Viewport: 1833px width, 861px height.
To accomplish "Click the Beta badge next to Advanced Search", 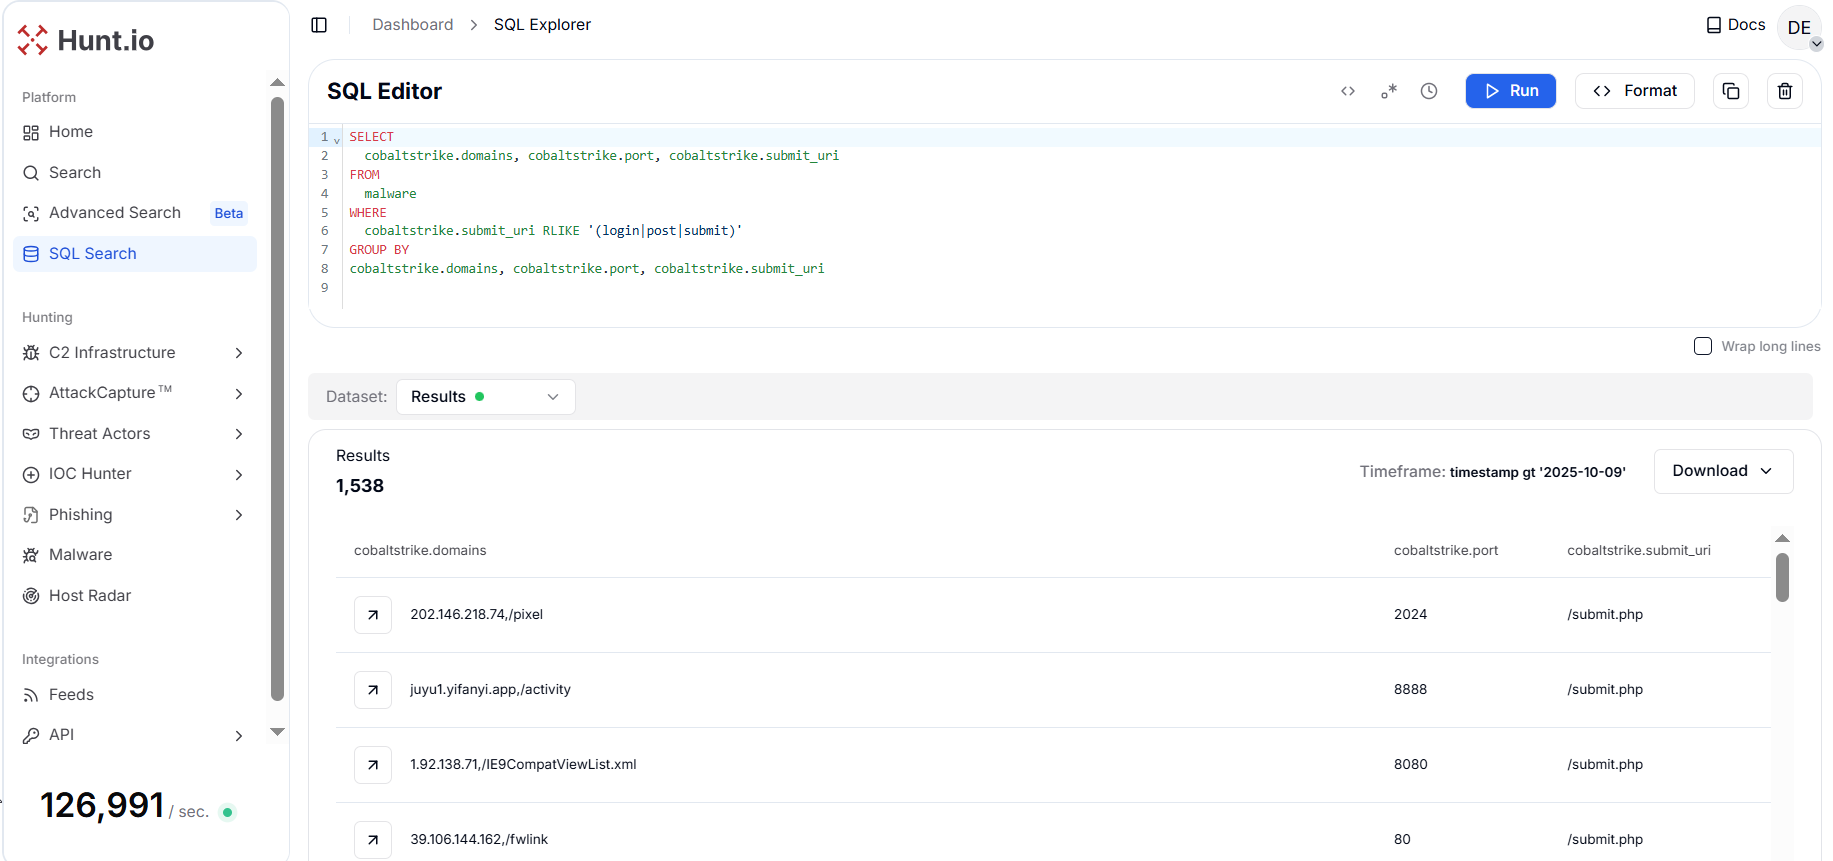I will pos(229,213).
